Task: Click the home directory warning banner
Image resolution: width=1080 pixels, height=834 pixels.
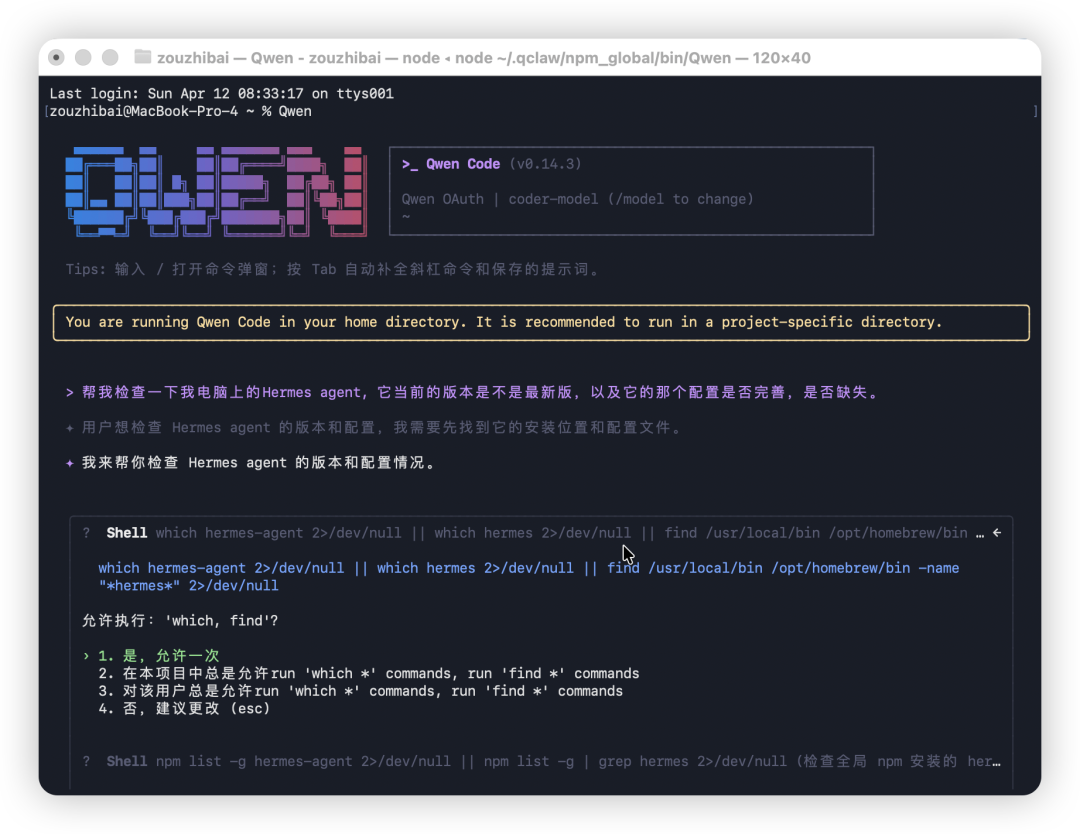Action: (540, 322)
